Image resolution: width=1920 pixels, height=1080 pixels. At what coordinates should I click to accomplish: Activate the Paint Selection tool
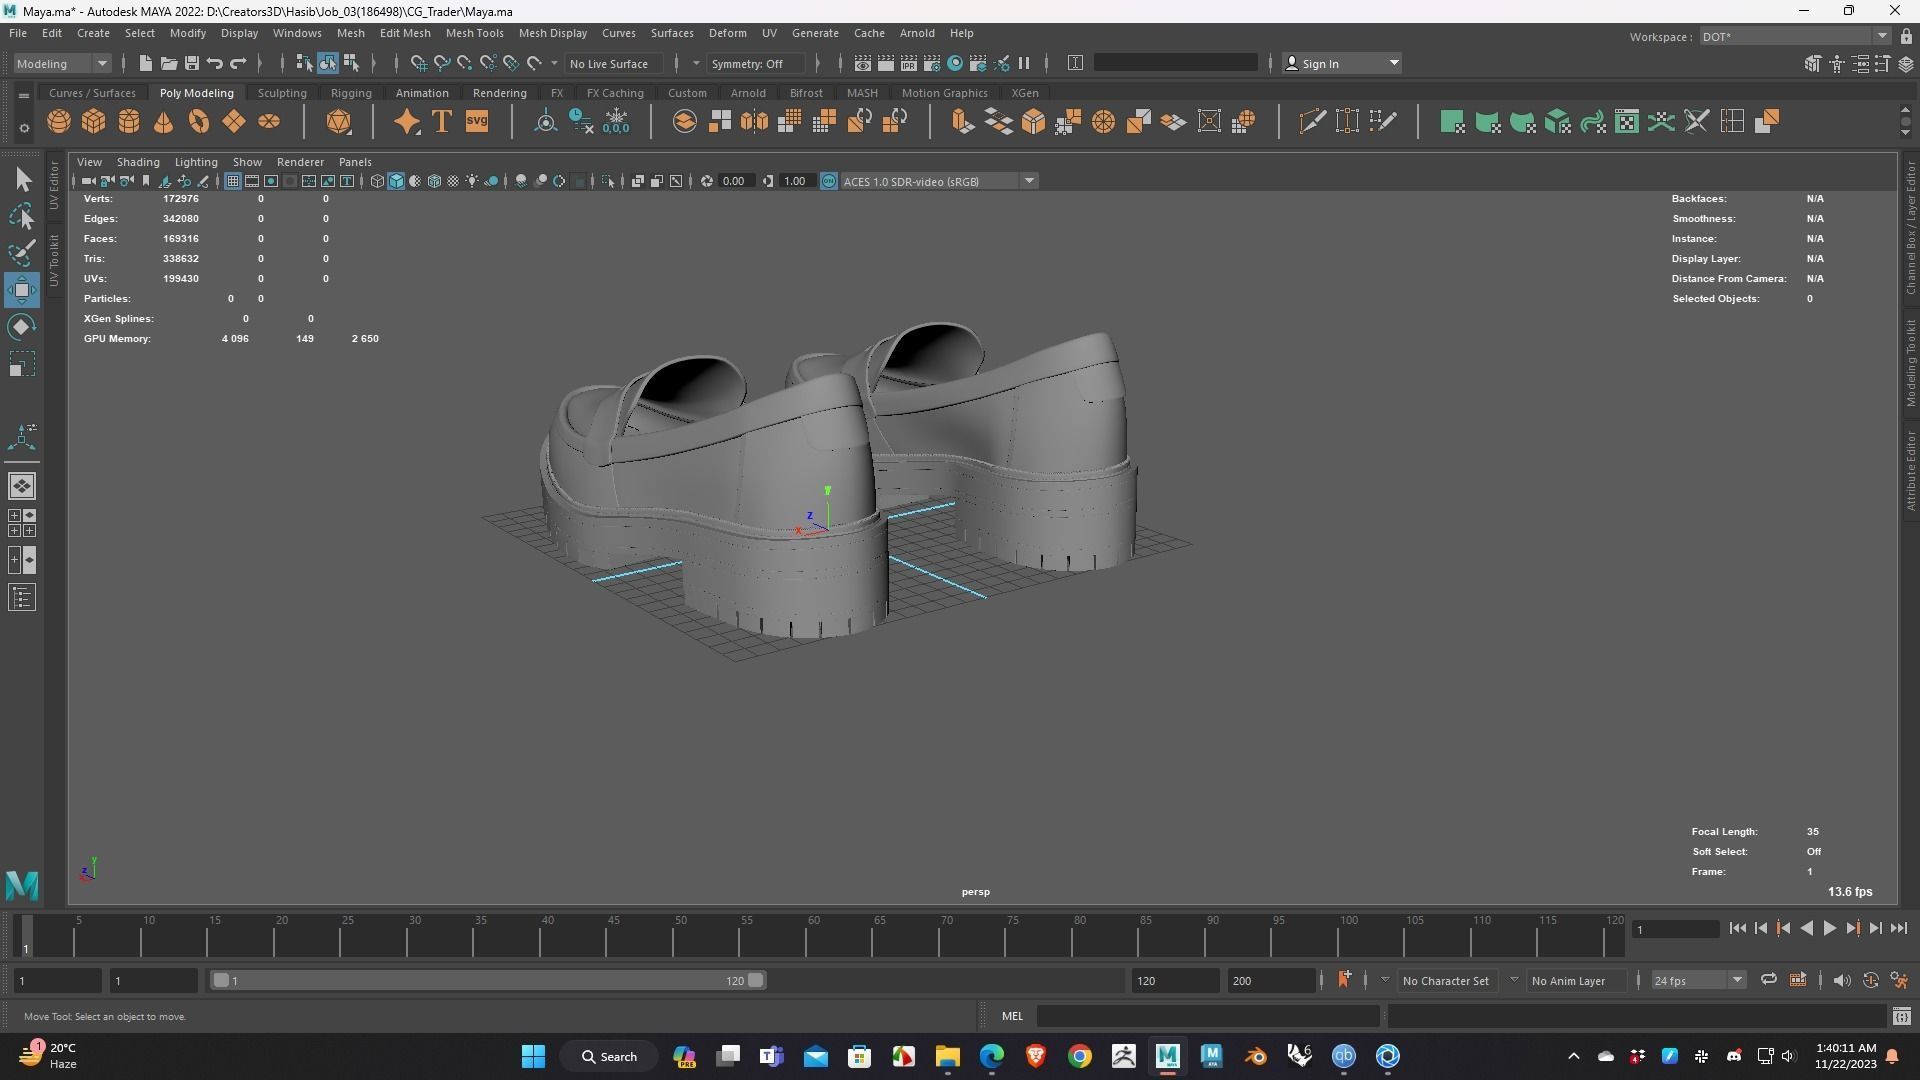tap(22, 253)
